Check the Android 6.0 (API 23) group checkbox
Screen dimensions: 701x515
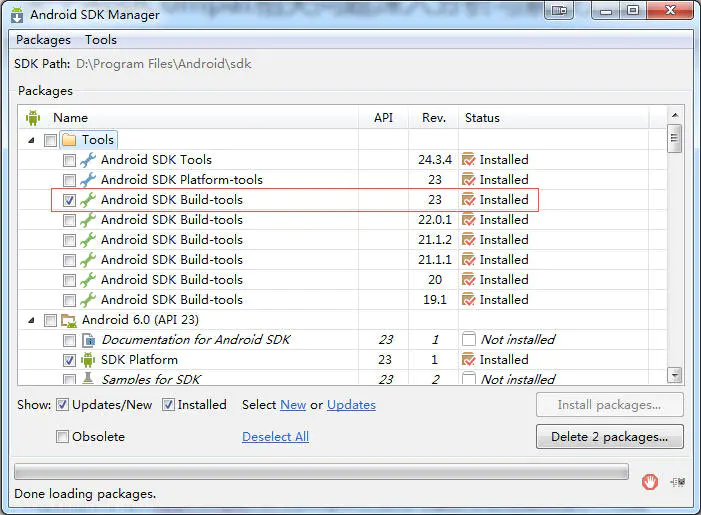click(50, 321)
